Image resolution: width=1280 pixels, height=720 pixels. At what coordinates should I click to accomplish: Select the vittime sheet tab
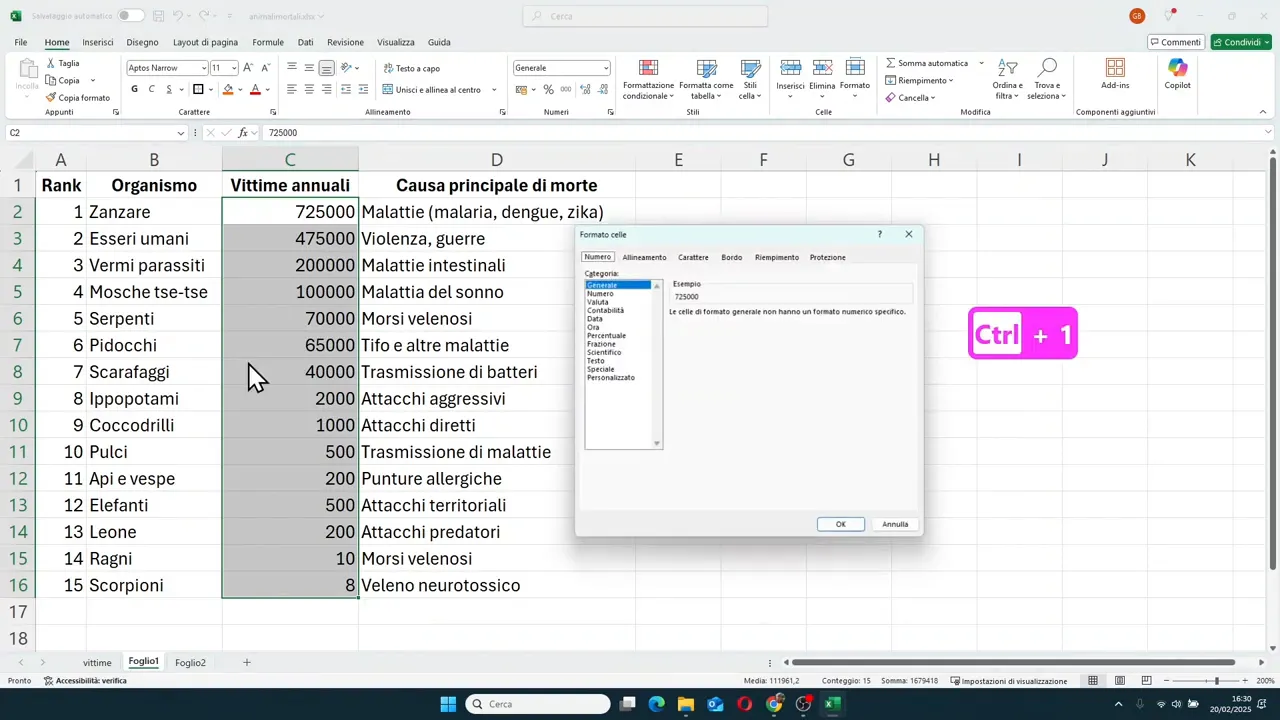[x=97, y=662]
